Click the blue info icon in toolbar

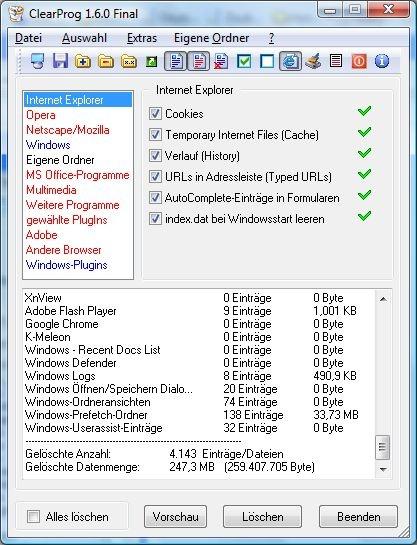coord(382,61)
